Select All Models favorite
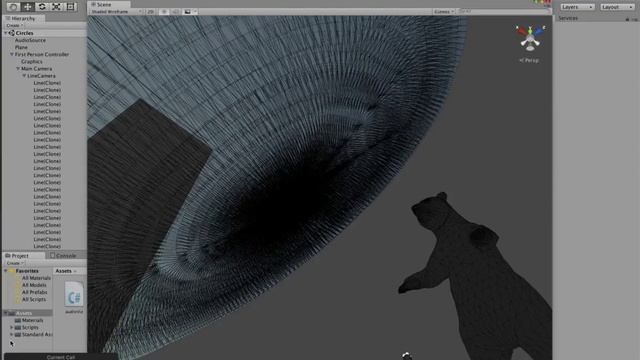 coord(34,285)
